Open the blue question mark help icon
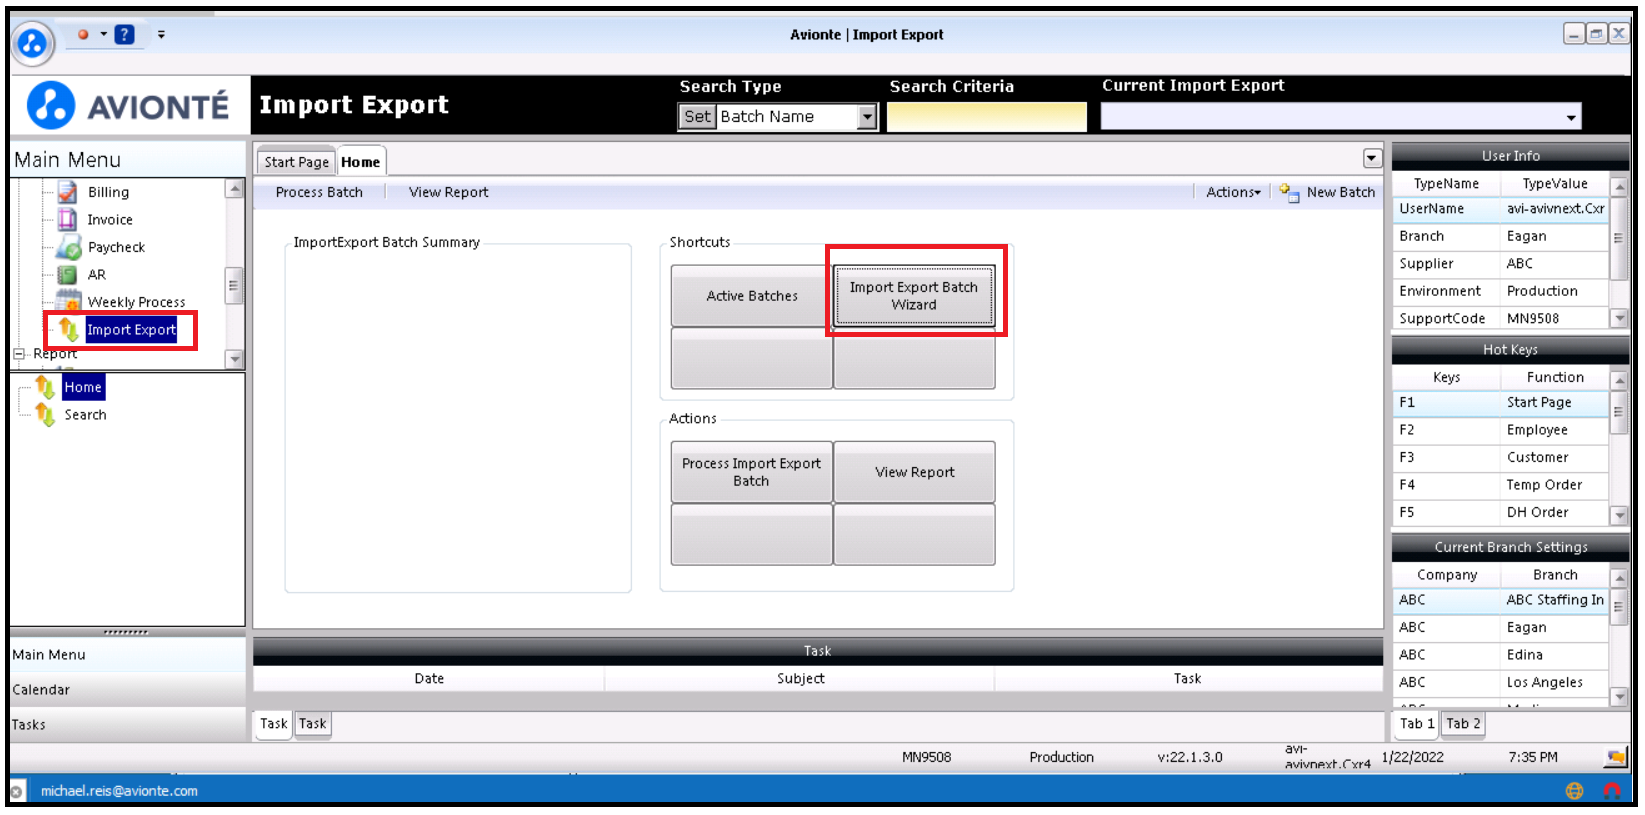Image resolution: width=1645 pixels, height=815 pixels. coord(125,34)
